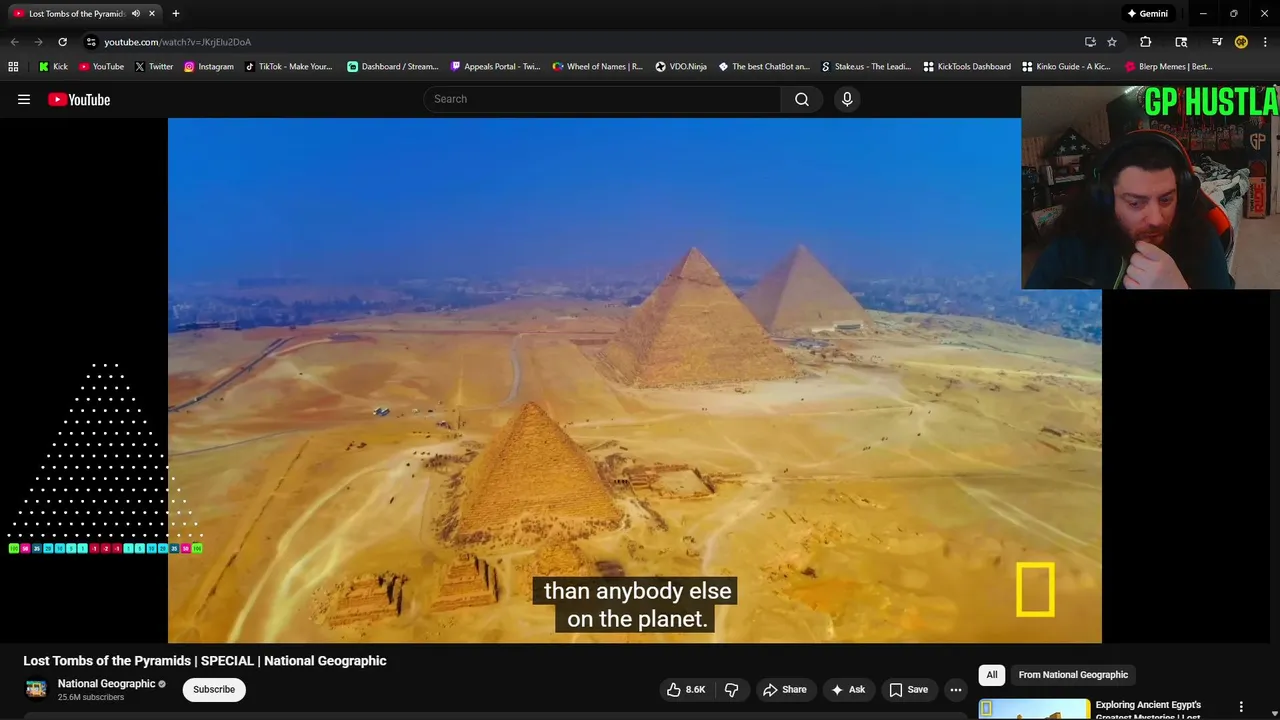View site information icon in address bar
The width and height of the screenshot is (1280, 720).
[x=91, y=42]
